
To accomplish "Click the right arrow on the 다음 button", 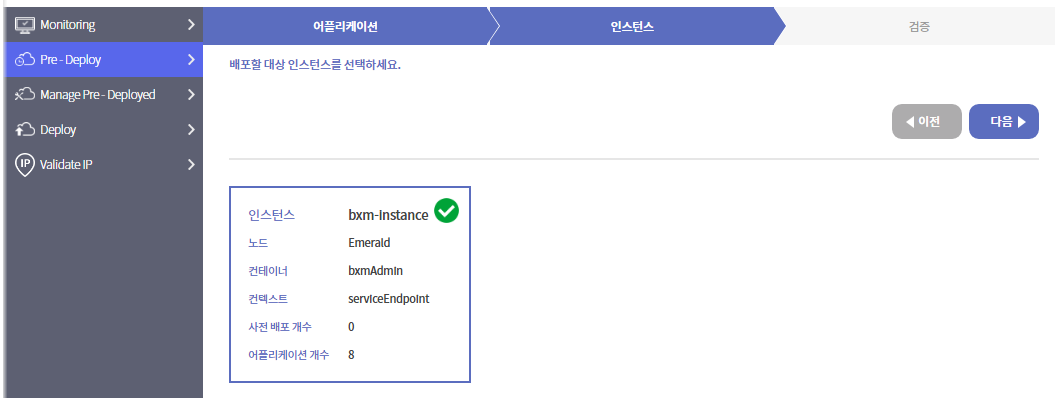I will point(1021,122).
